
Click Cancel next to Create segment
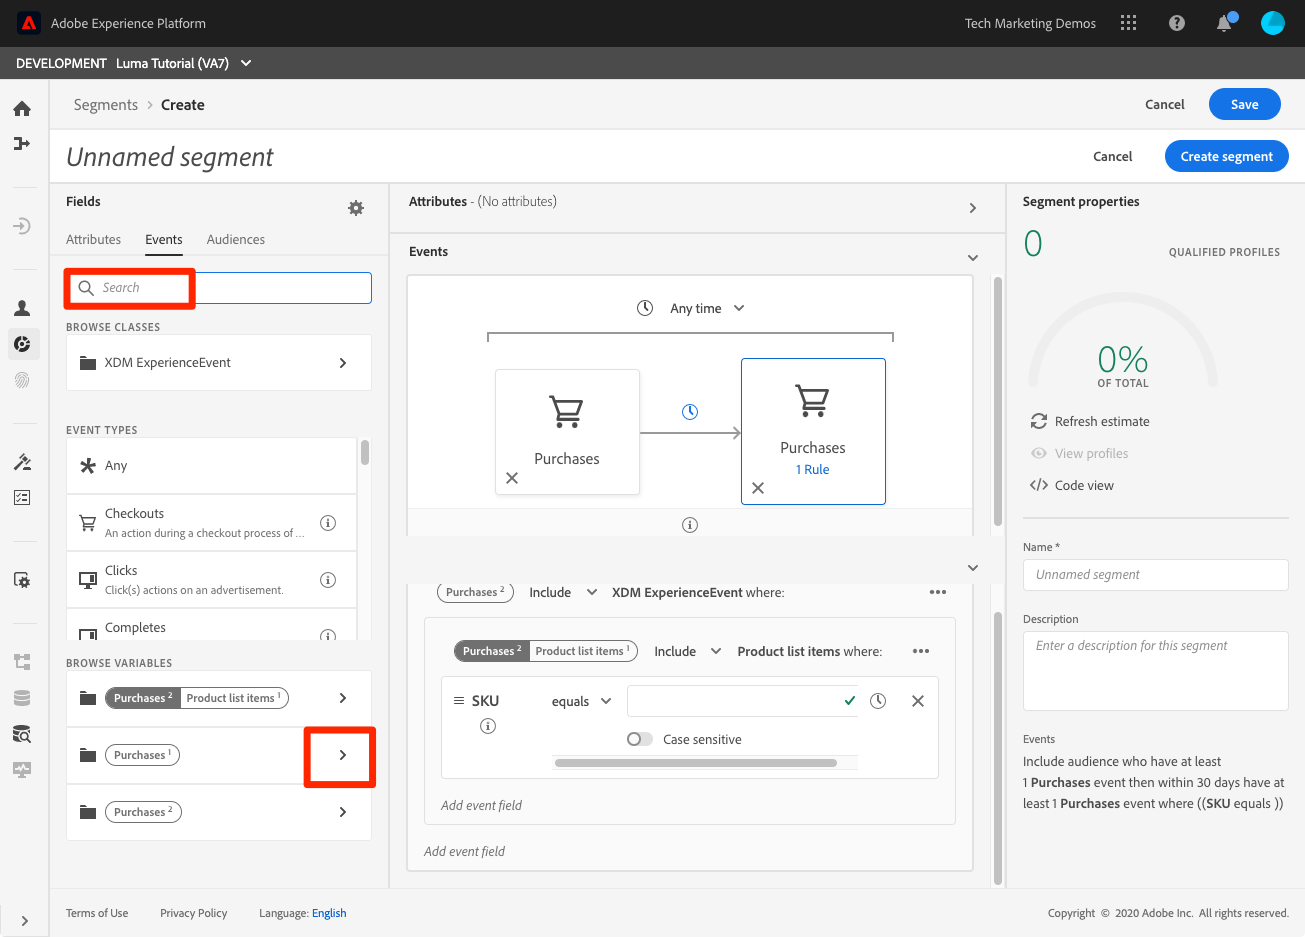pyautogui.click(x=1113, y=156)
